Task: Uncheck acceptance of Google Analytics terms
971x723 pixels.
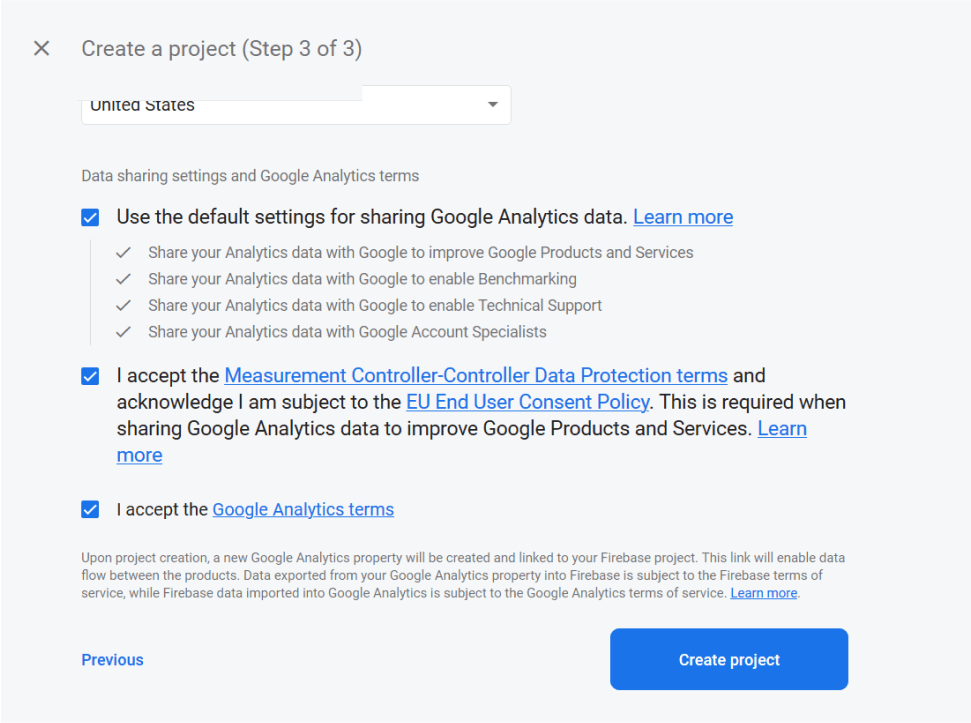Action: (90, 509)
